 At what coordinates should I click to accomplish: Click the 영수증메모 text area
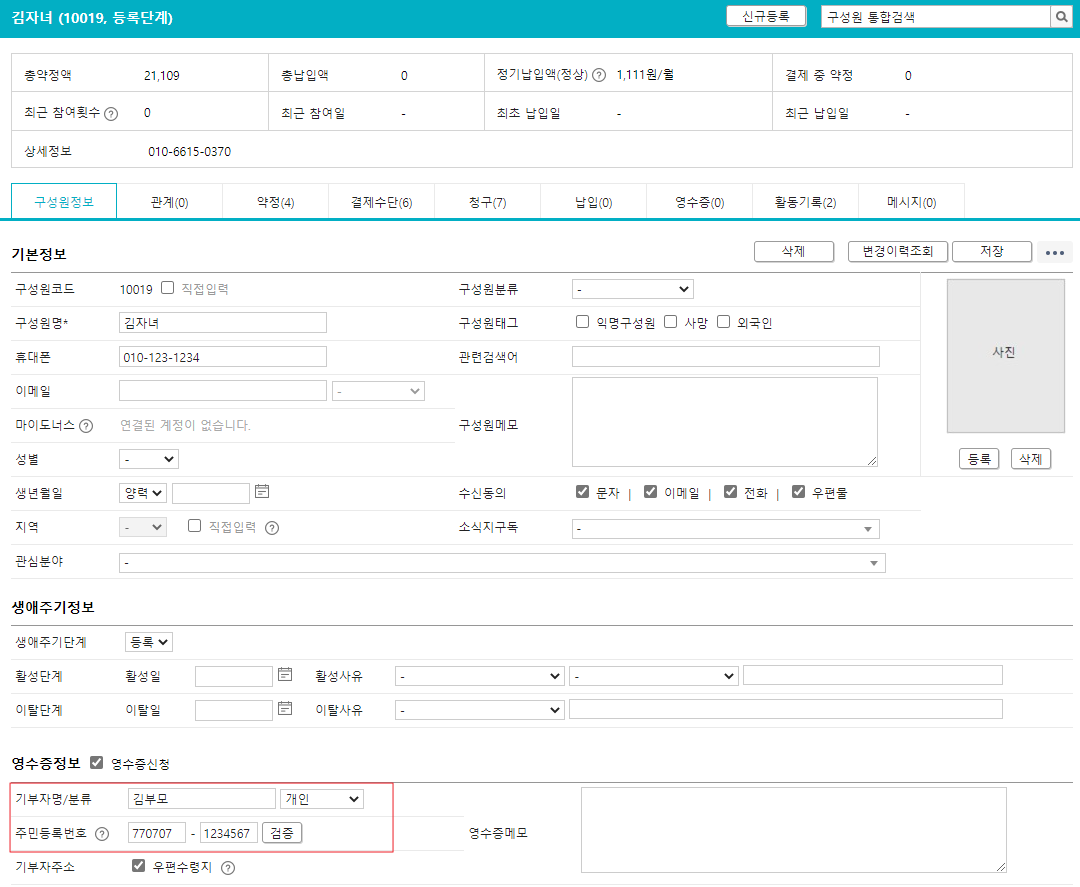(x=793, y=830)
